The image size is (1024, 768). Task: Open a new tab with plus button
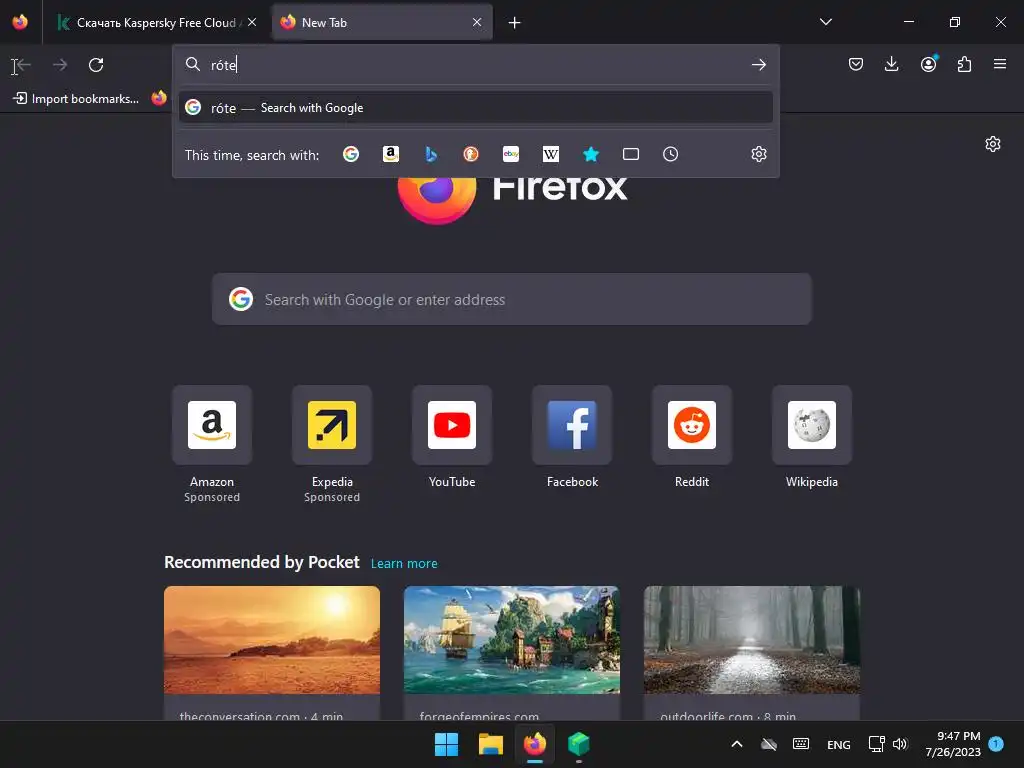click(515, 23)
